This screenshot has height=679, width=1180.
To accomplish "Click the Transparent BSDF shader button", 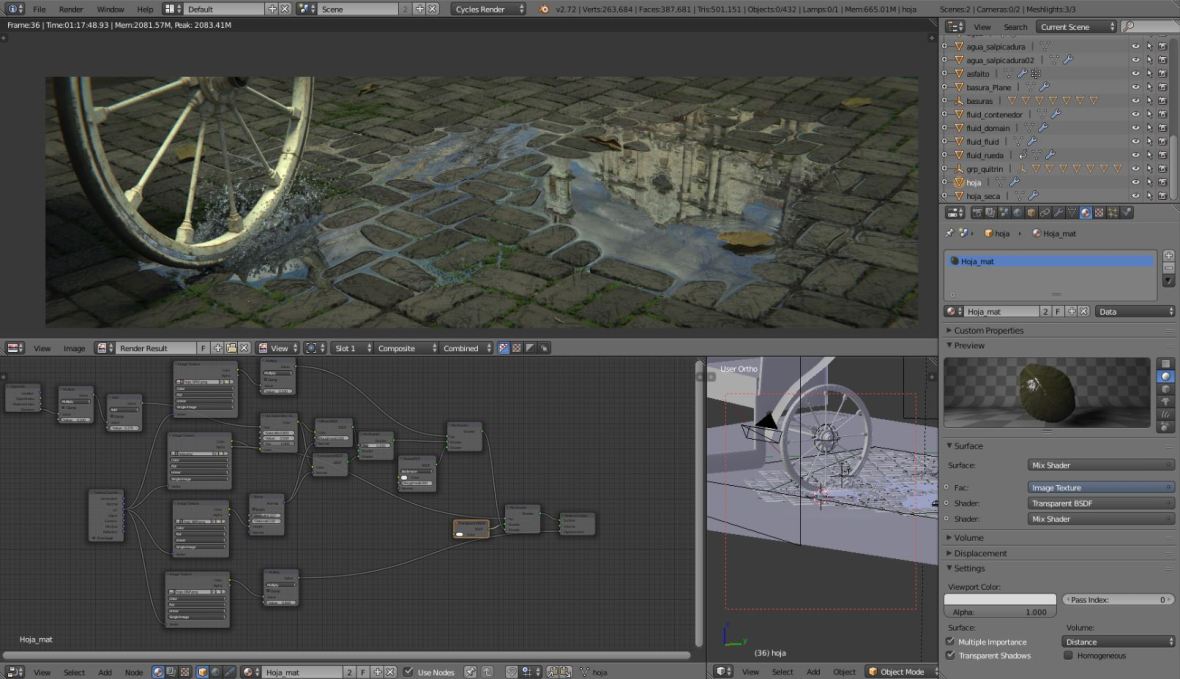I will 1101,504.
